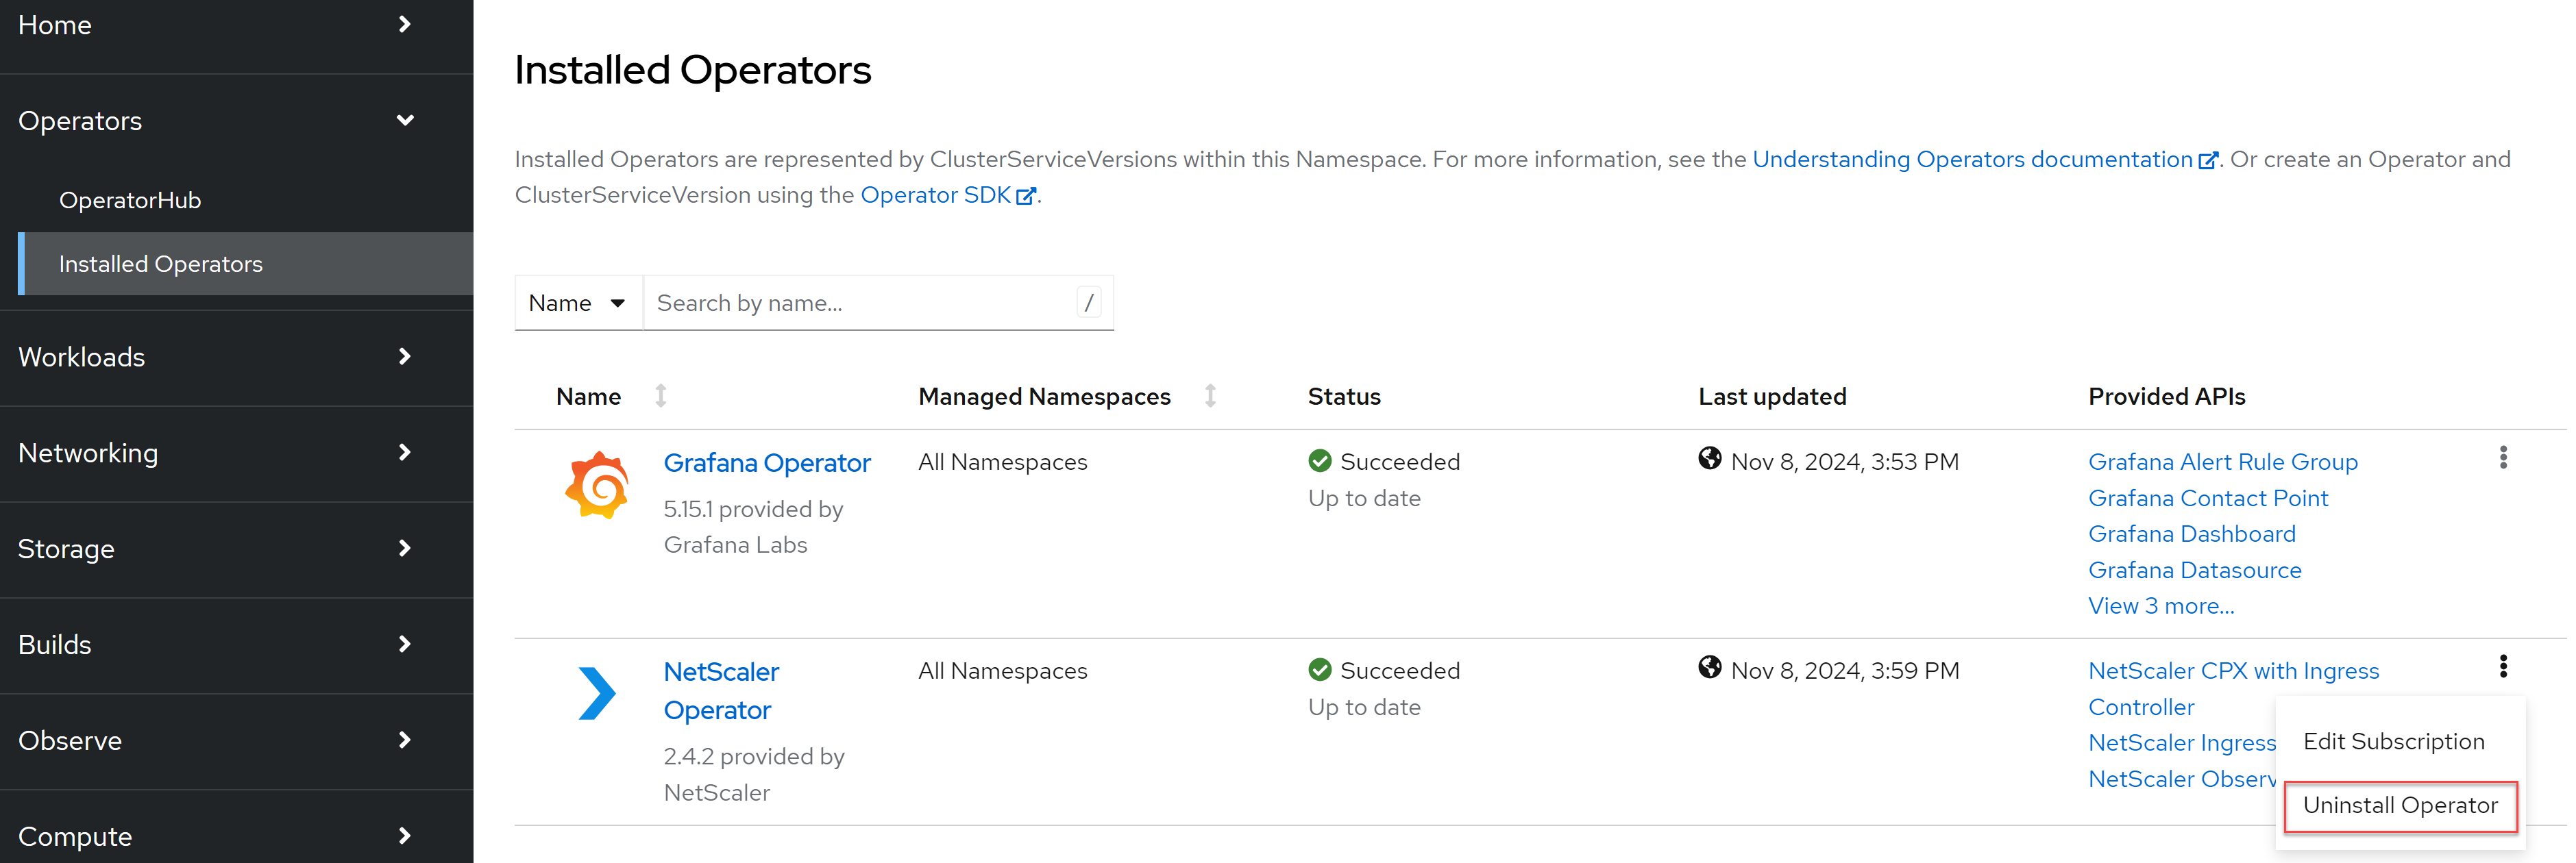
Task: Open NetScaler Observ... API link
Action: pyautogui.click(x=2182, y=779)
